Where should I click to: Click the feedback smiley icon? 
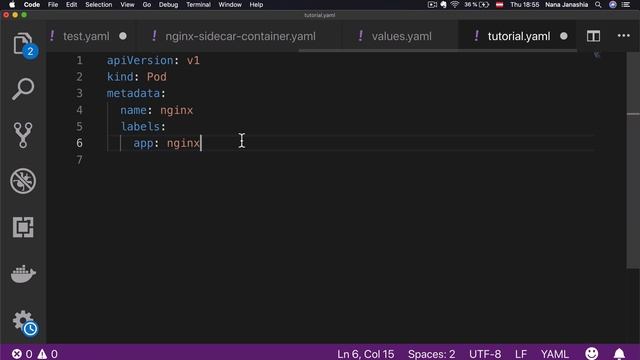tap(591, 353)
